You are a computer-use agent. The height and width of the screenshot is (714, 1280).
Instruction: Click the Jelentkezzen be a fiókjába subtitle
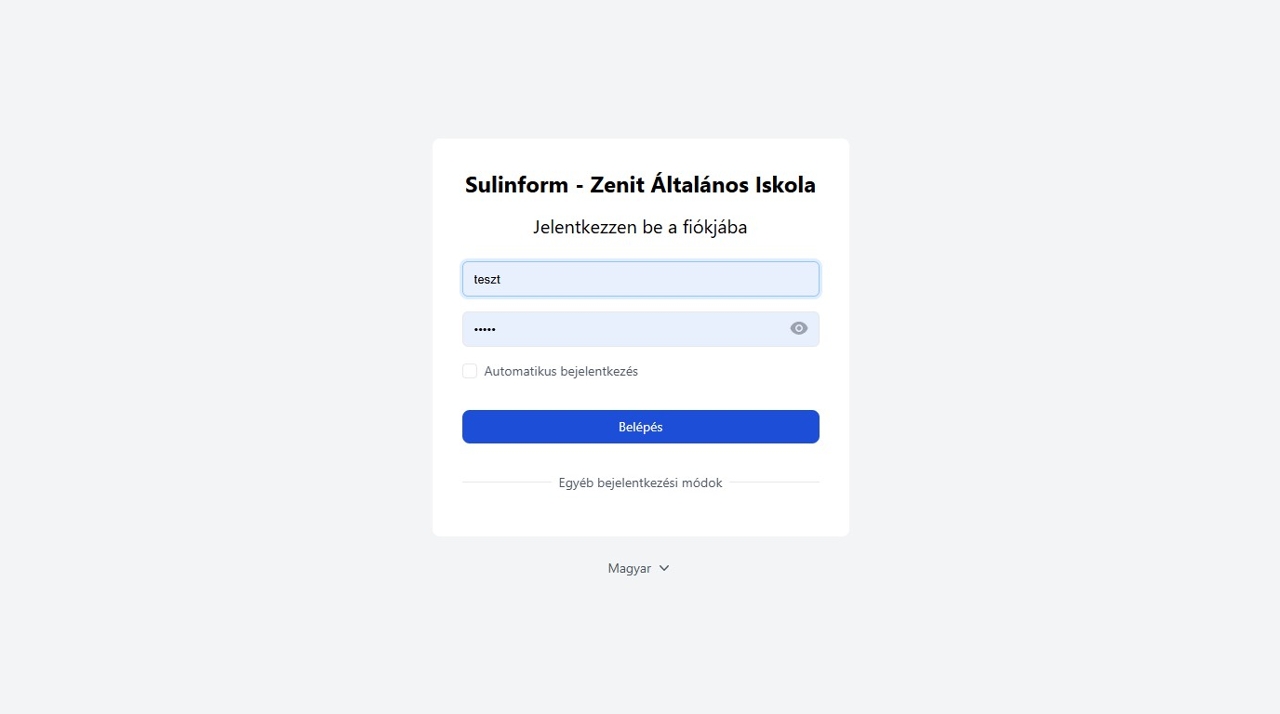click(640, 227)
